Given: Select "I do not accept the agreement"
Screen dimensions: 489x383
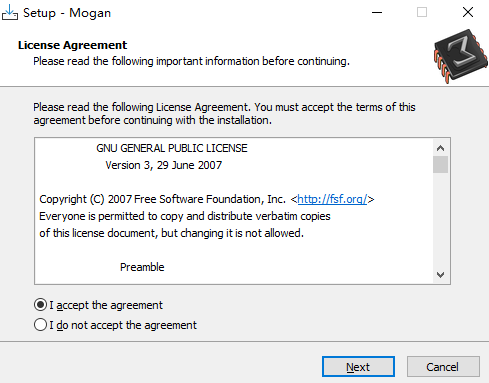Looking at the screenshot, I should (115, 325).
